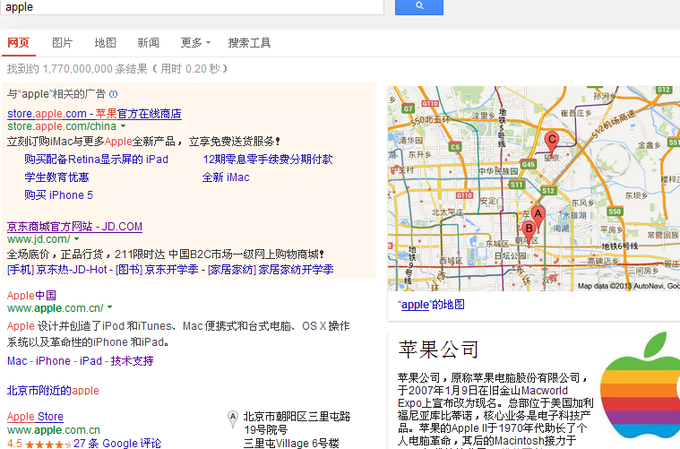The height and width of the screenshot is (449, 680).
Task: Open 12期零息零手续费分期付款 link
Action: click(268, 159)
